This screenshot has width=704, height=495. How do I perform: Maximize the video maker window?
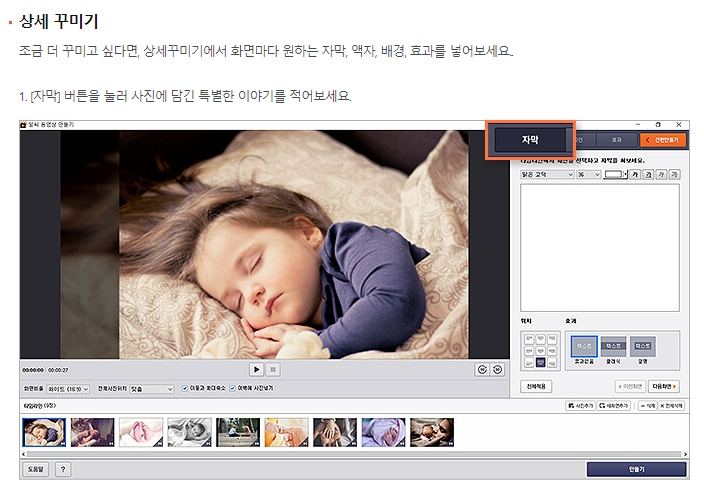(x=658, y=124)
